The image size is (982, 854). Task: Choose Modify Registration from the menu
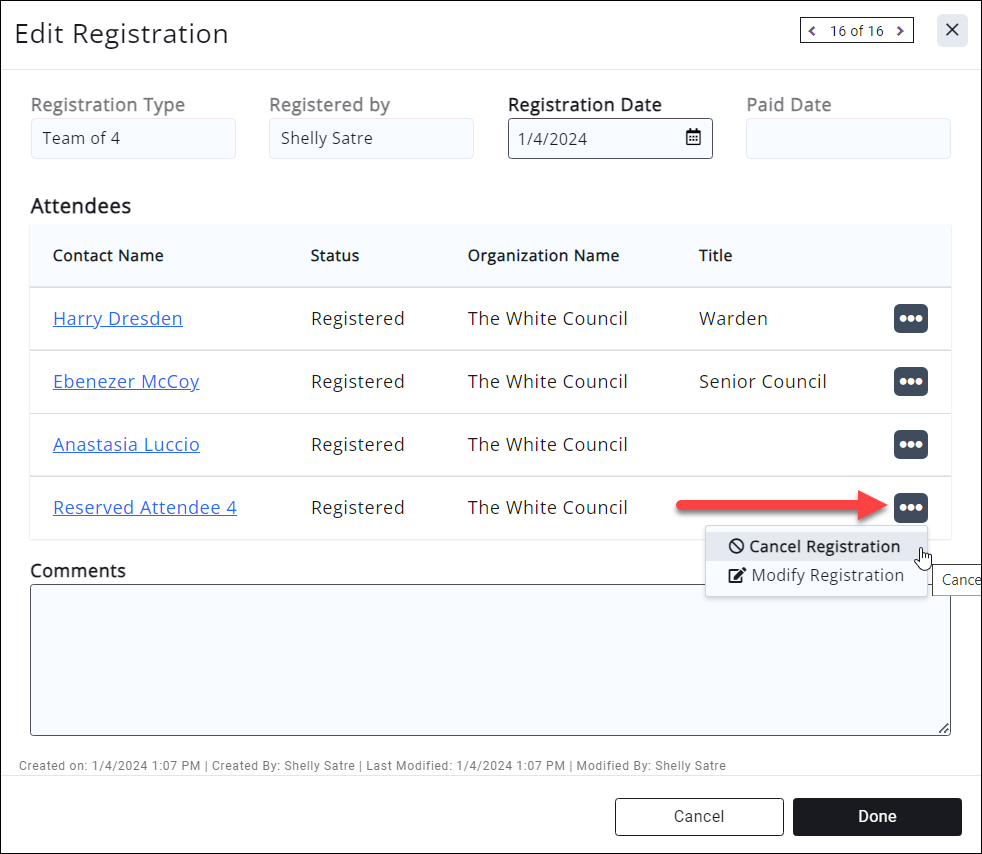tap(816, 575)
